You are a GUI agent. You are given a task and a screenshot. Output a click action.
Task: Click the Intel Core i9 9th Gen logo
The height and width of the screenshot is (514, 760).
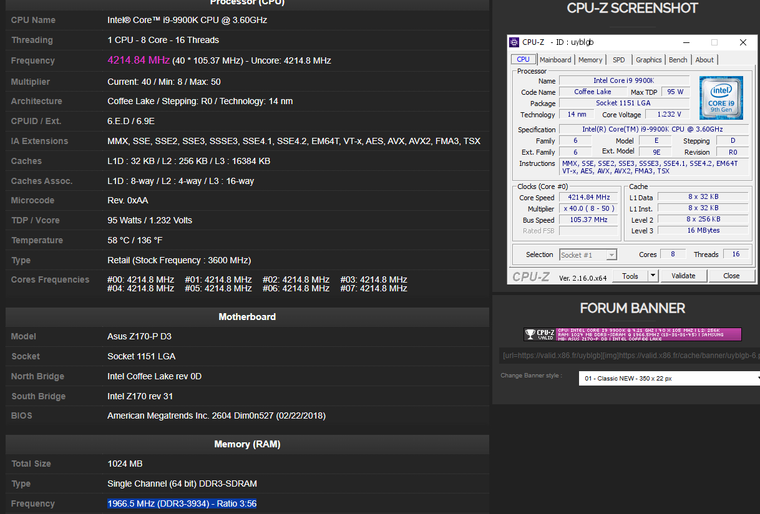721,98
